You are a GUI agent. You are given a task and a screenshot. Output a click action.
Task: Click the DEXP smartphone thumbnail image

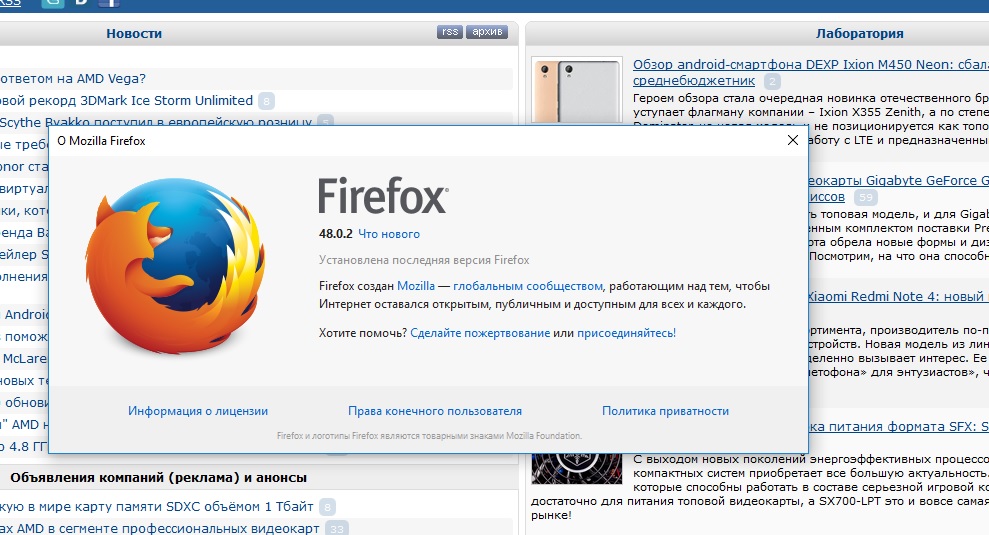576,91
